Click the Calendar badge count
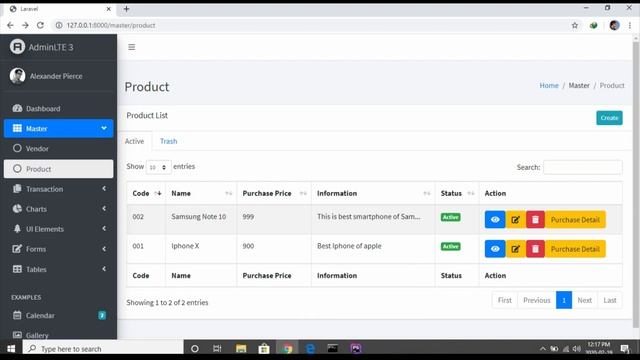The height and width of the screenshot is (360, 640). coord(102,315)
